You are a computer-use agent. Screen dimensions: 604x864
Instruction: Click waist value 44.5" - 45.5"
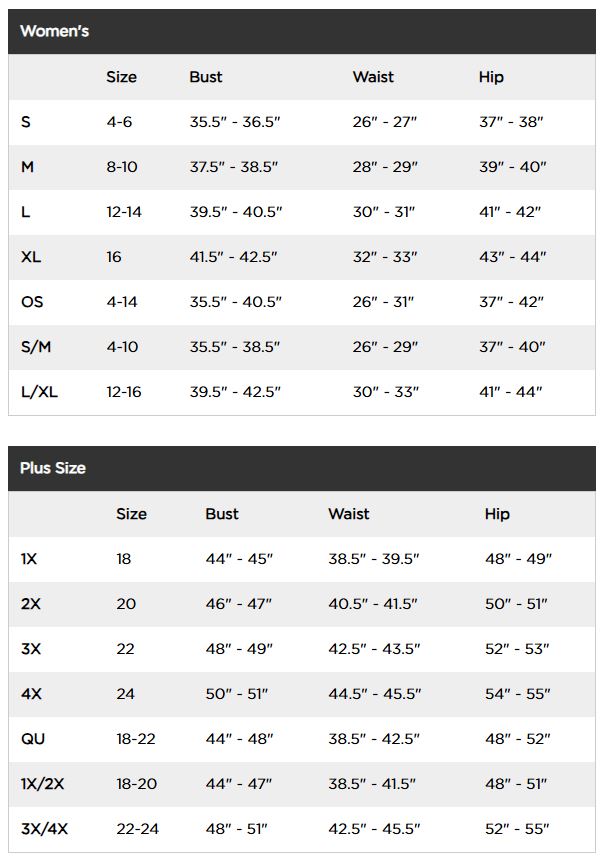375,694
